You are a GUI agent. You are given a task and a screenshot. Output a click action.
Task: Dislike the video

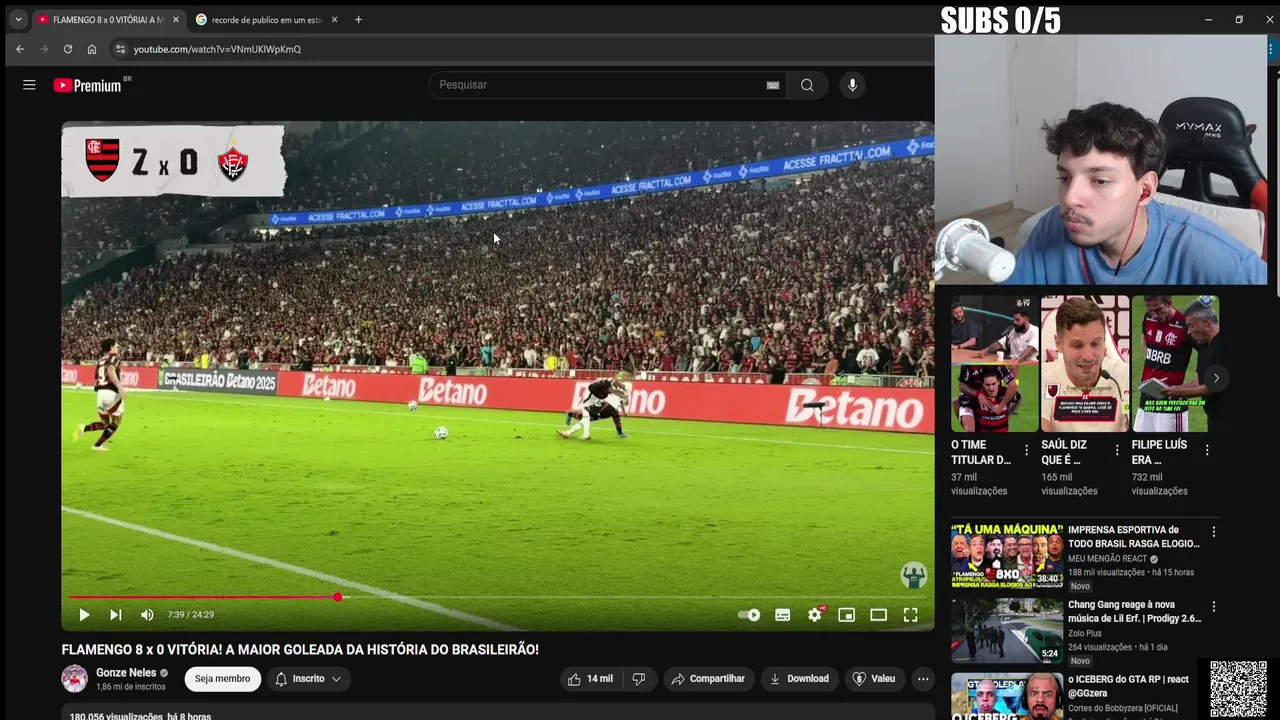point(639,679)
